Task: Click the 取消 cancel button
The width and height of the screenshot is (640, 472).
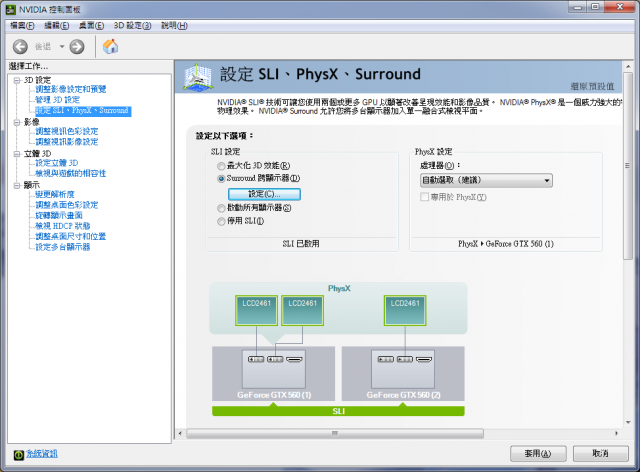Action: [600, 454]
